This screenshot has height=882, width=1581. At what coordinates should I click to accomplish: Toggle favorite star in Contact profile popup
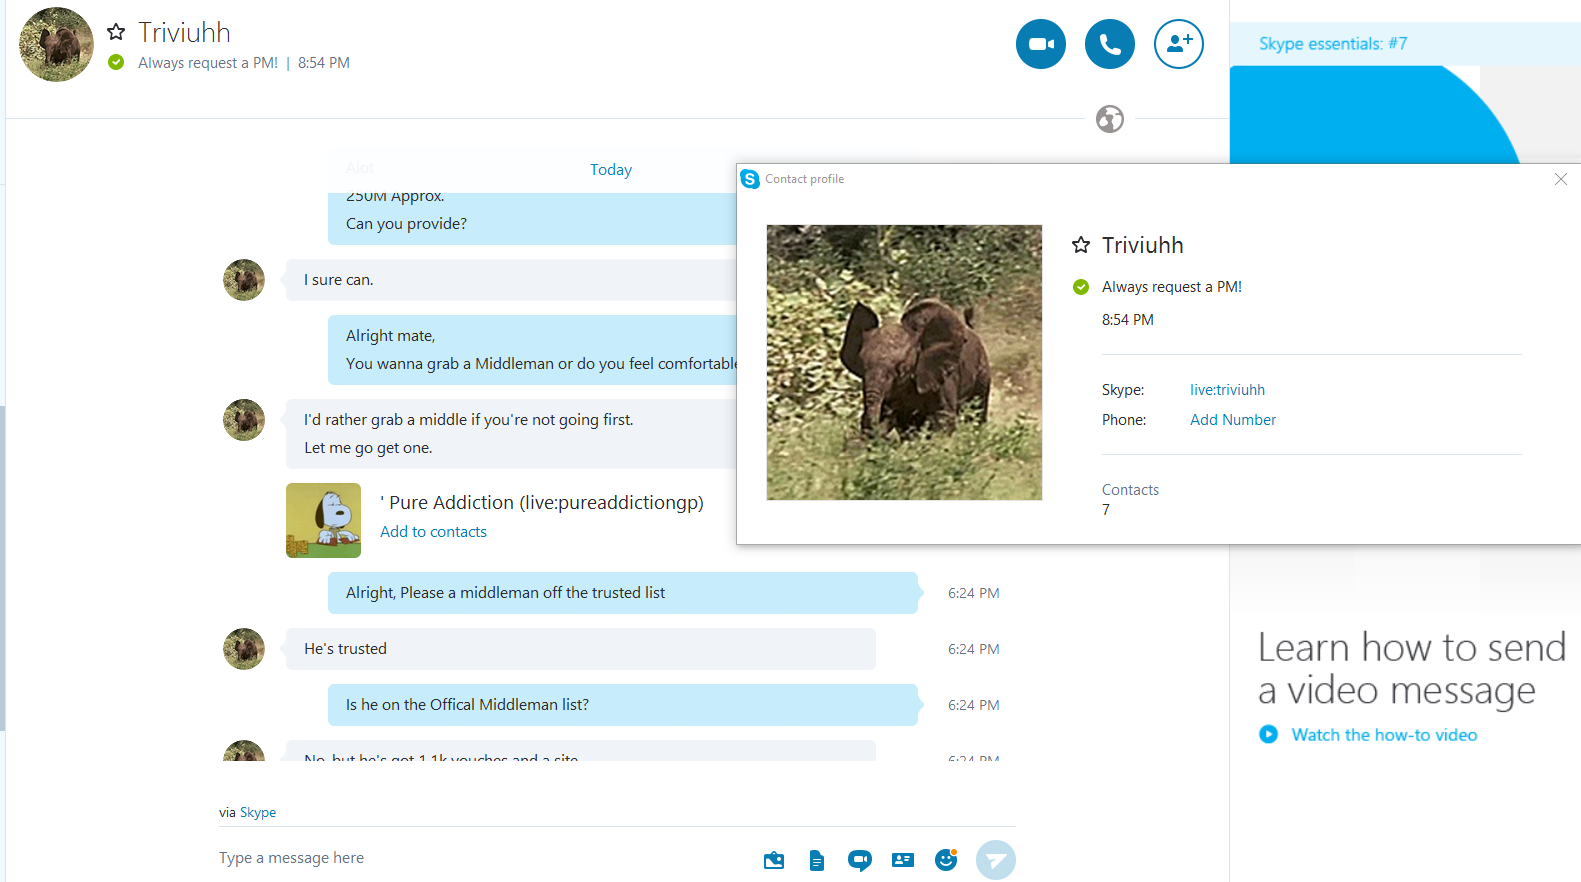click(1081, 245)
